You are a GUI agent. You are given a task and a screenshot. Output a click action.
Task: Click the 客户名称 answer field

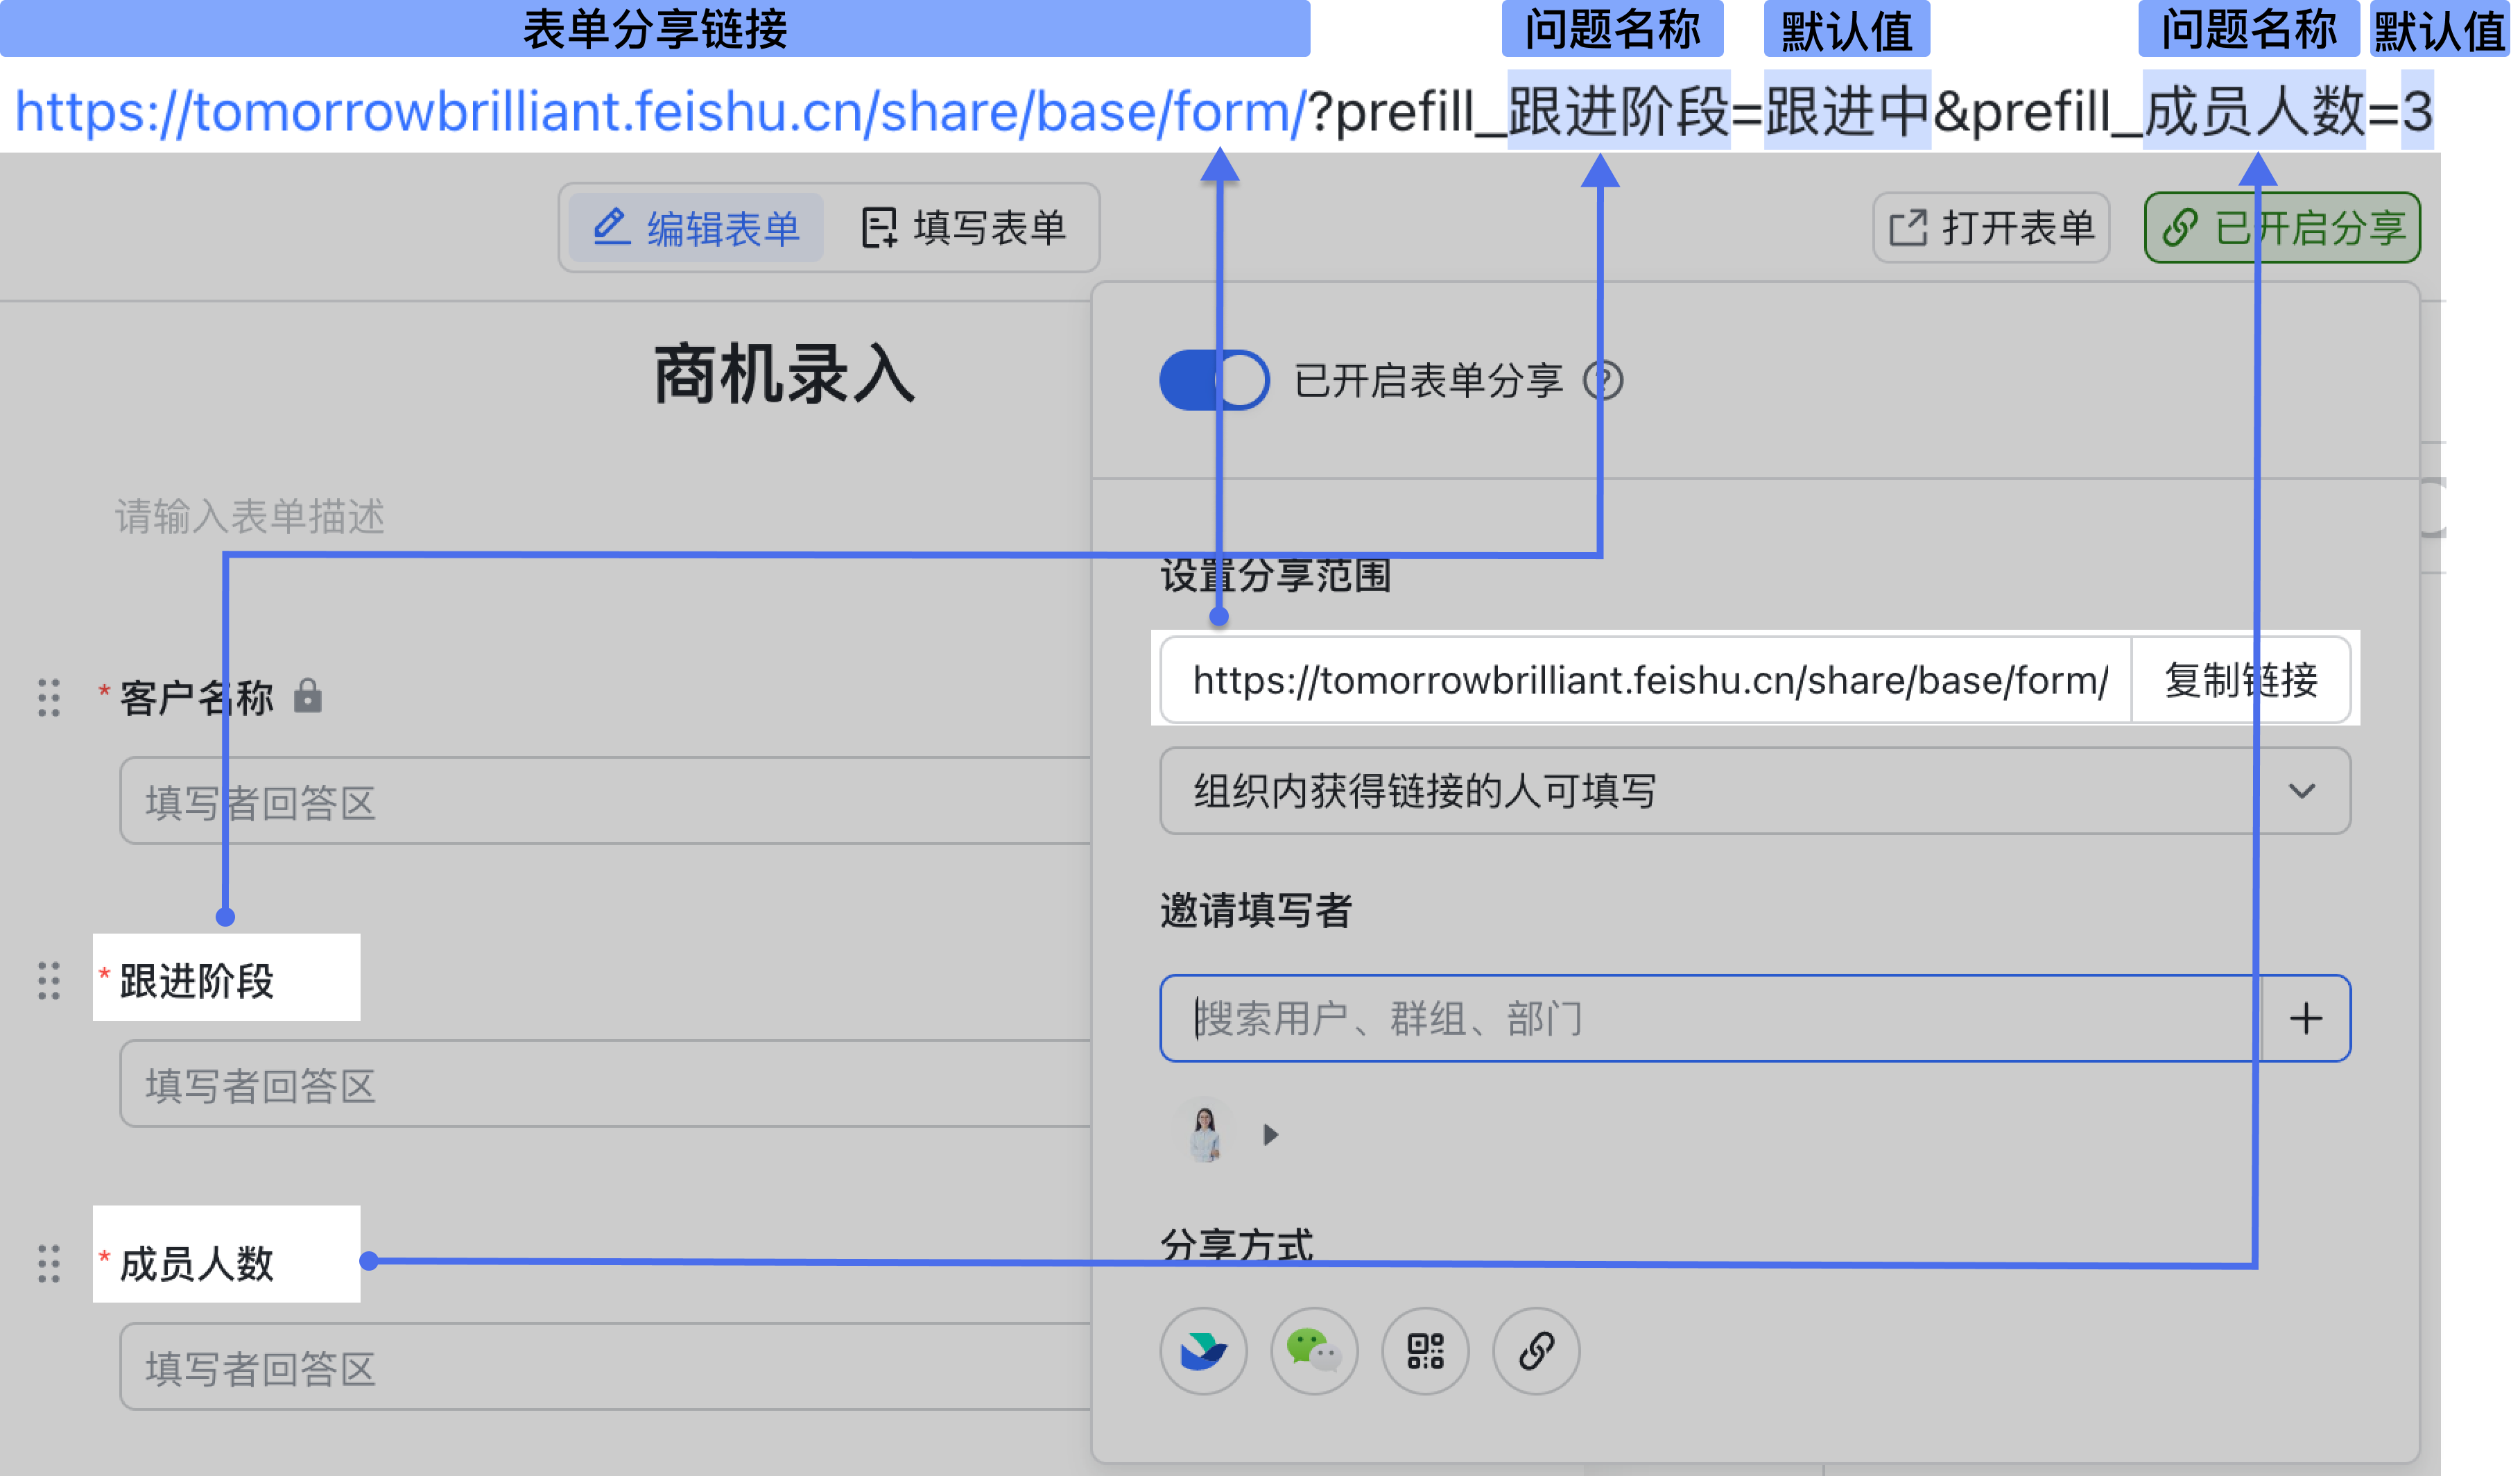(x=606, y=801)
